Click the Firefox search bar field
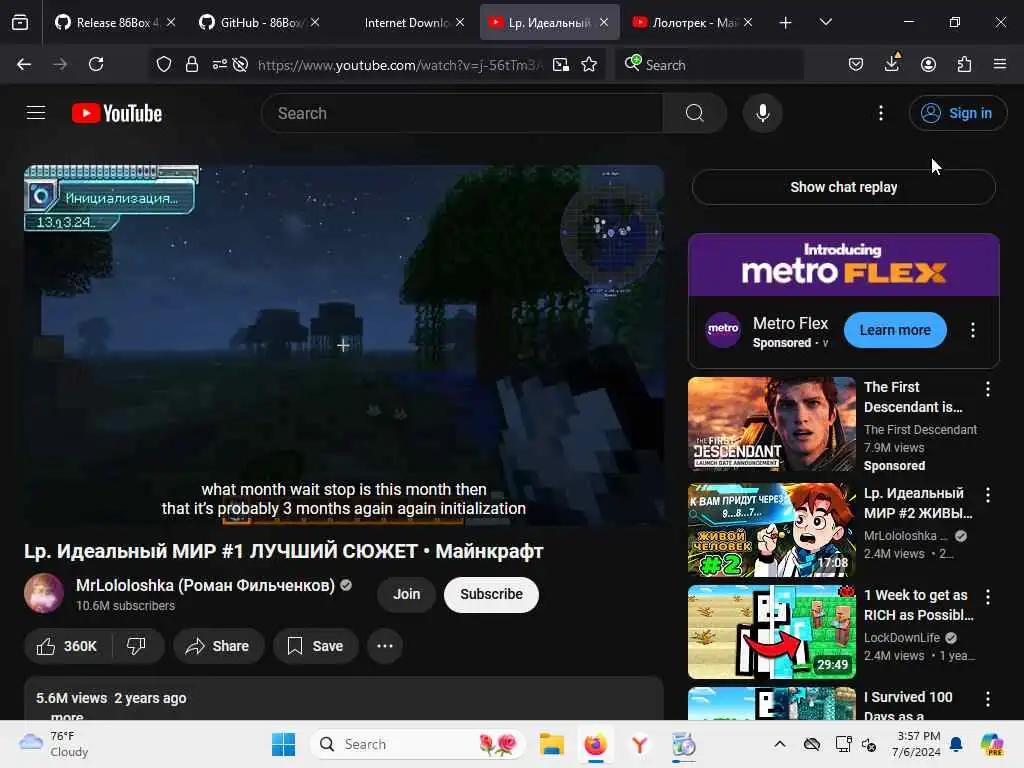Screen dimensions: 1024x768 pos(709,65)
